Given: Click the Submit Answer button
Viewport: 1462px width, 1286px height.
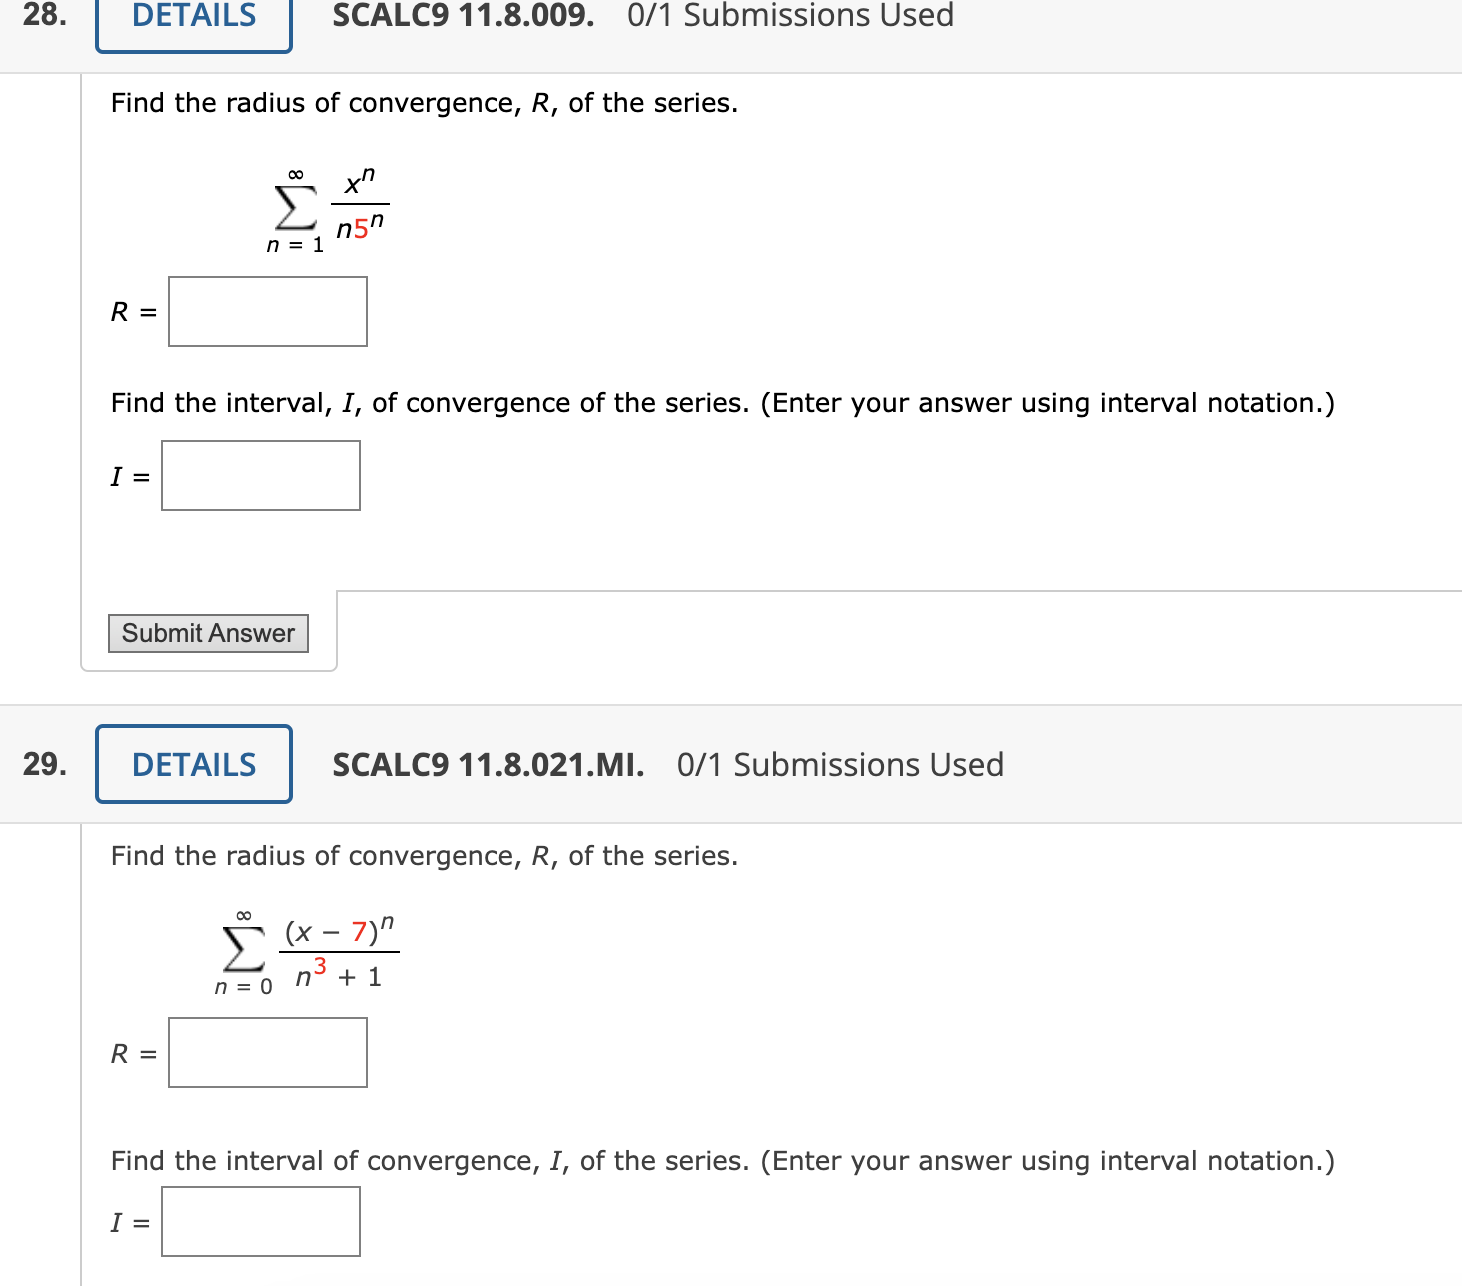Looking at the screenshot, I should tap(207, 632).
